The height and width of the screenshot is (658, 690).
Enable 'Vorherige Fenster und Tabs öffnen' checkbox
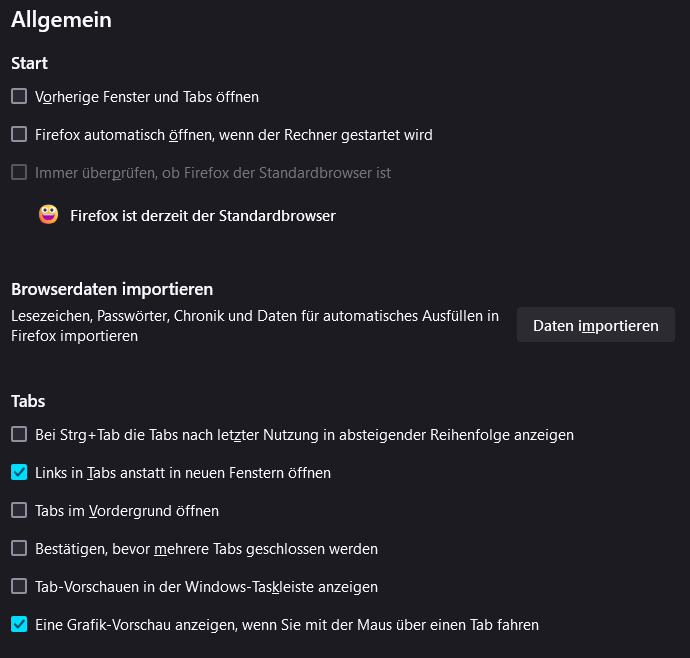[x=19, y=96]
